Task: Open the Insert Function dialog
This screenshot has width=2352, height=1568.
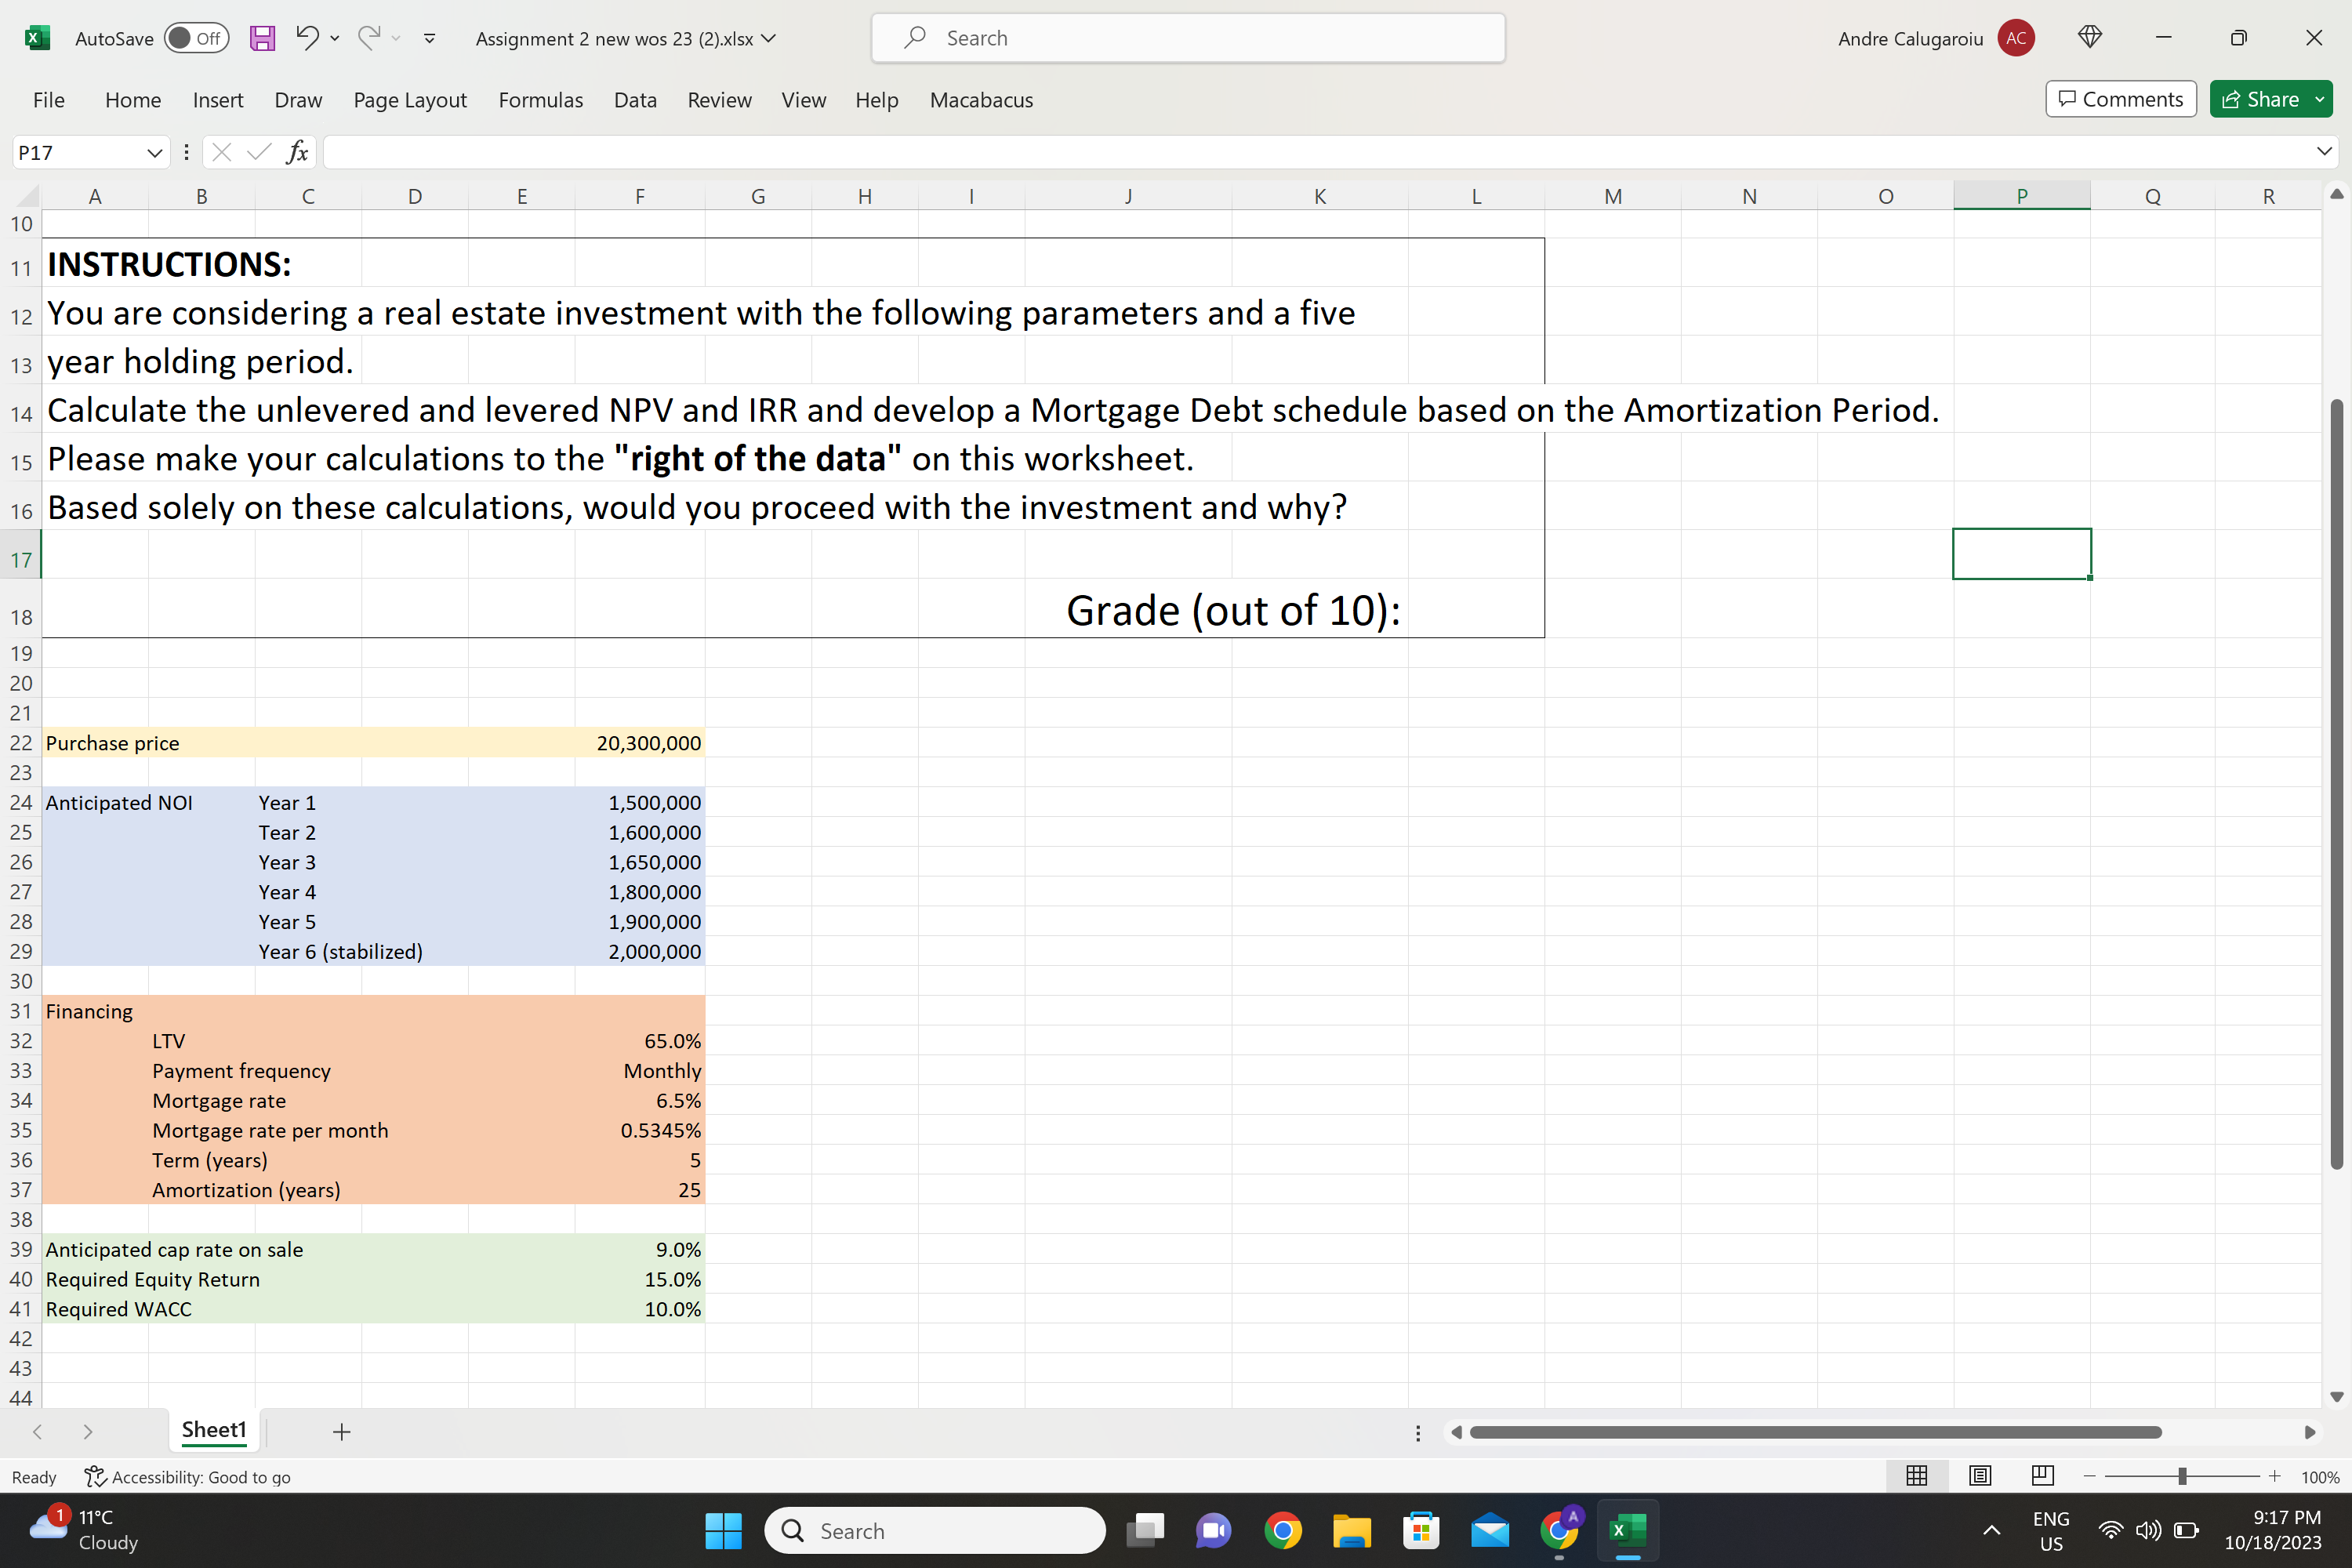Action: tap(296, 152)
